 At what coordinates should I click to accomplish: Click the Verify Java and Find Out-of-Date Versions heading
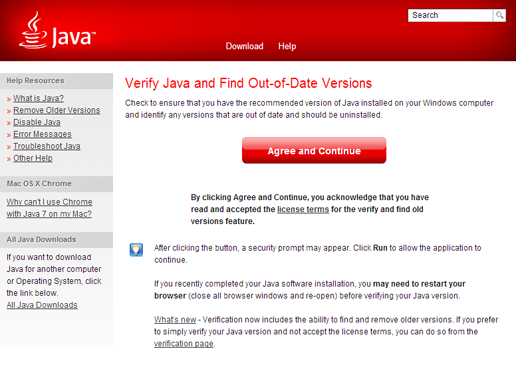click(248, 83)
